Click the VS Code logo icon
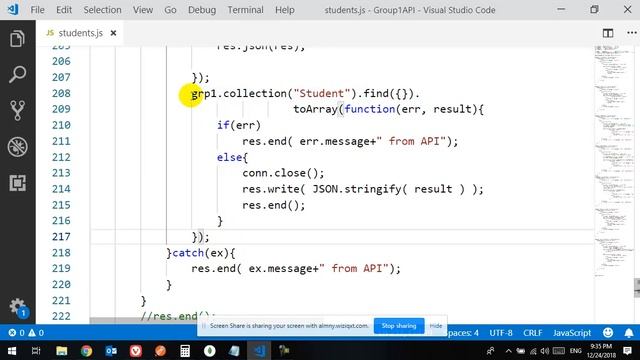 [x=13, y=9]
